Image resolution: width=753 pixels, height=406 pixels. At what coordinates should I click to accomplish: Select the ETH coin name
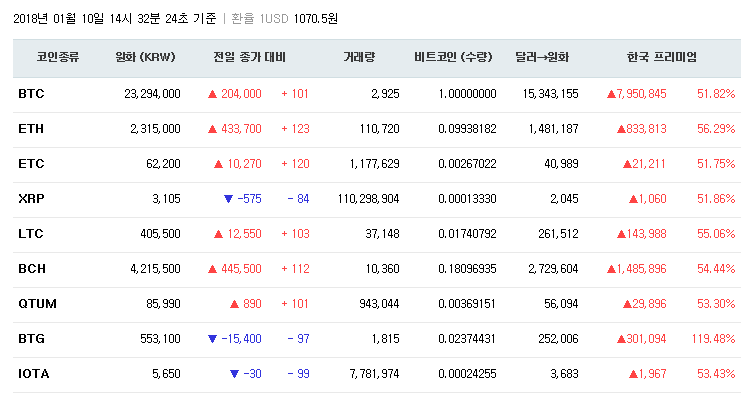click(31, 129)
